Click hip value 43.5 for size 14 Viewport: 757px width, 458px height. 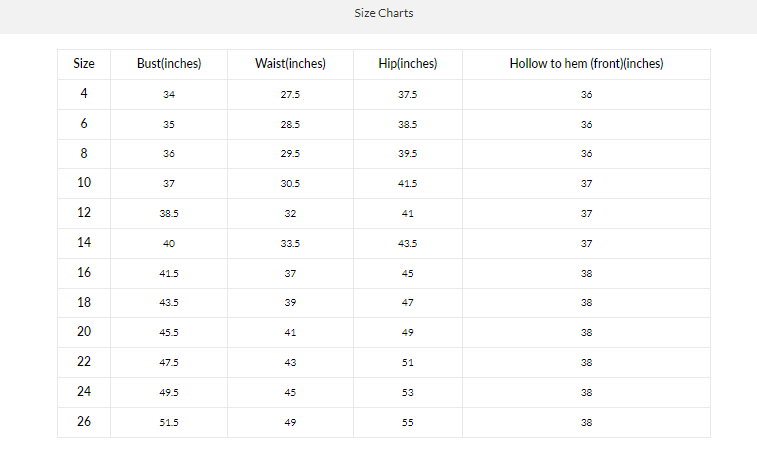pyautogui.click(x=407, y=243)
